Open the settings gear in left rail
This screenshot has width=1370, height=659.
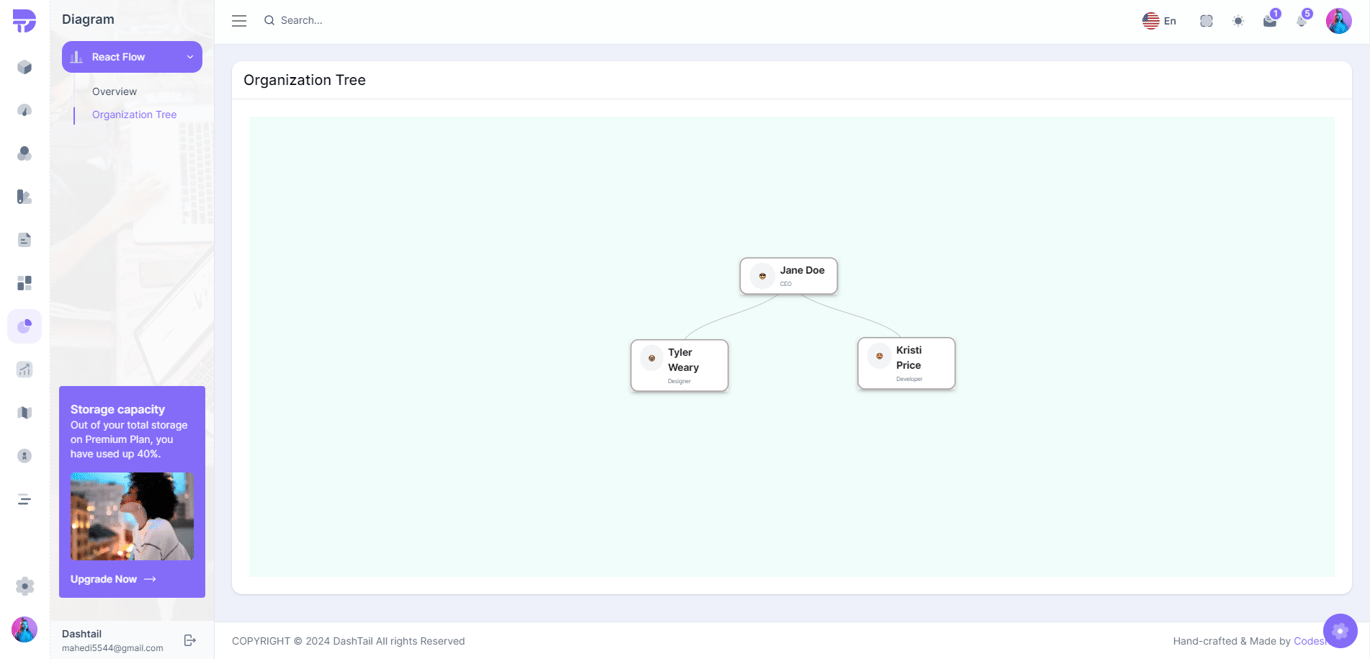pos(25,586)
